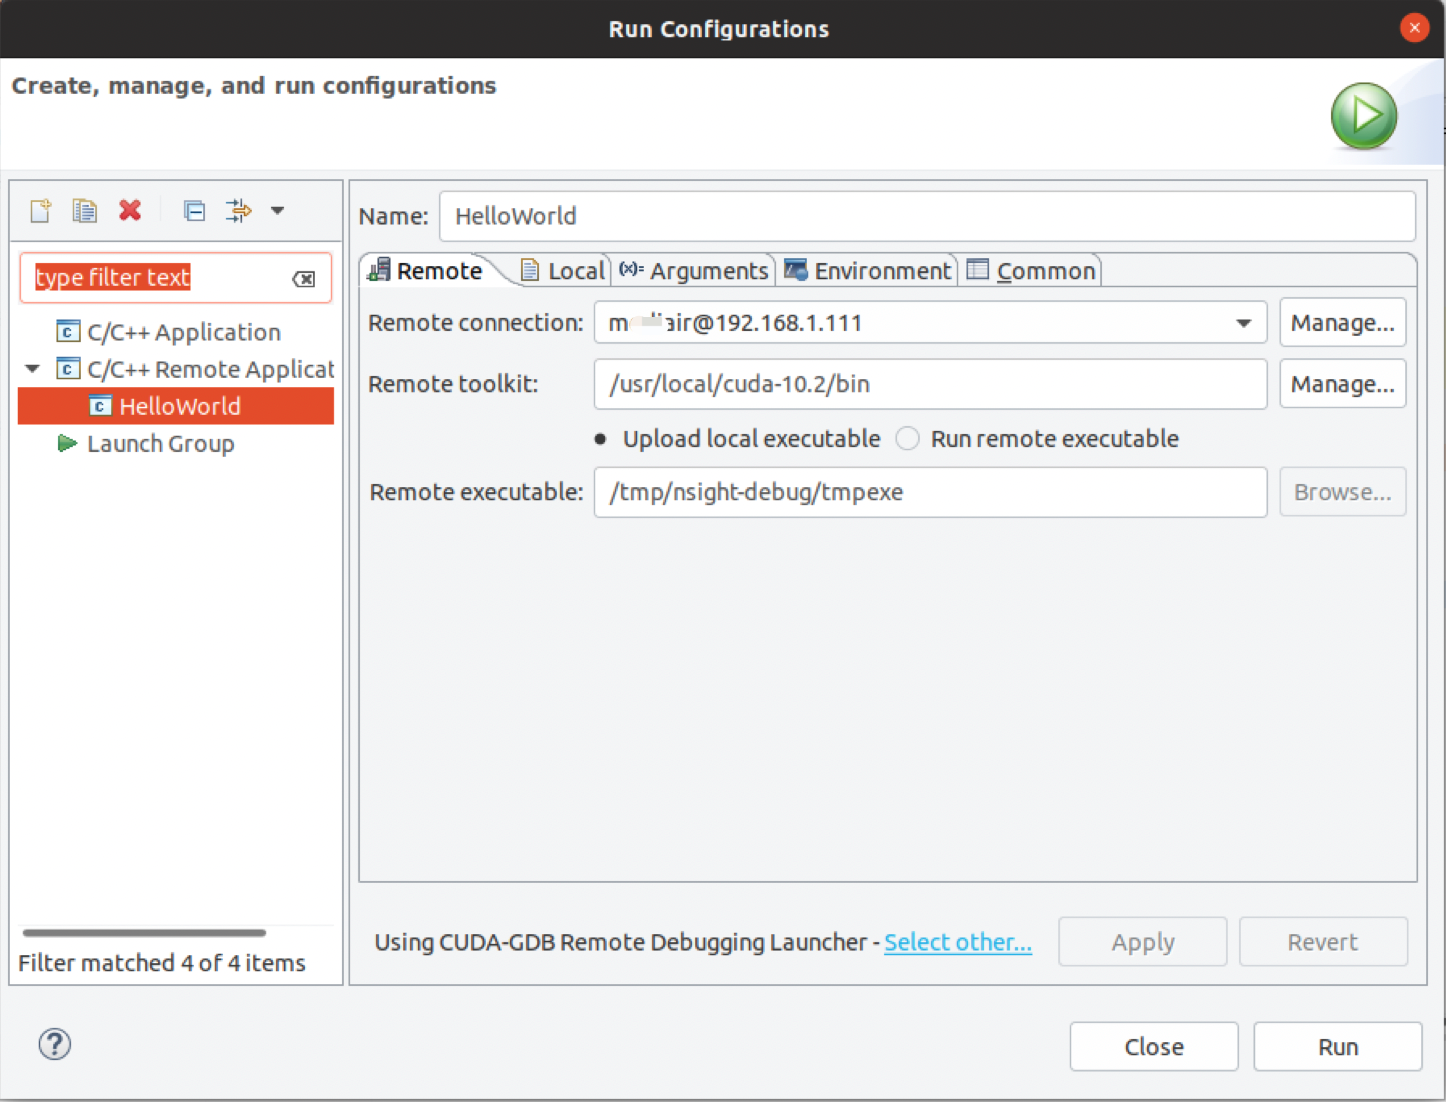The image size is (1446, 1102).
Task: Open the Remote connection dropdown
Action: click(1243, 322)
